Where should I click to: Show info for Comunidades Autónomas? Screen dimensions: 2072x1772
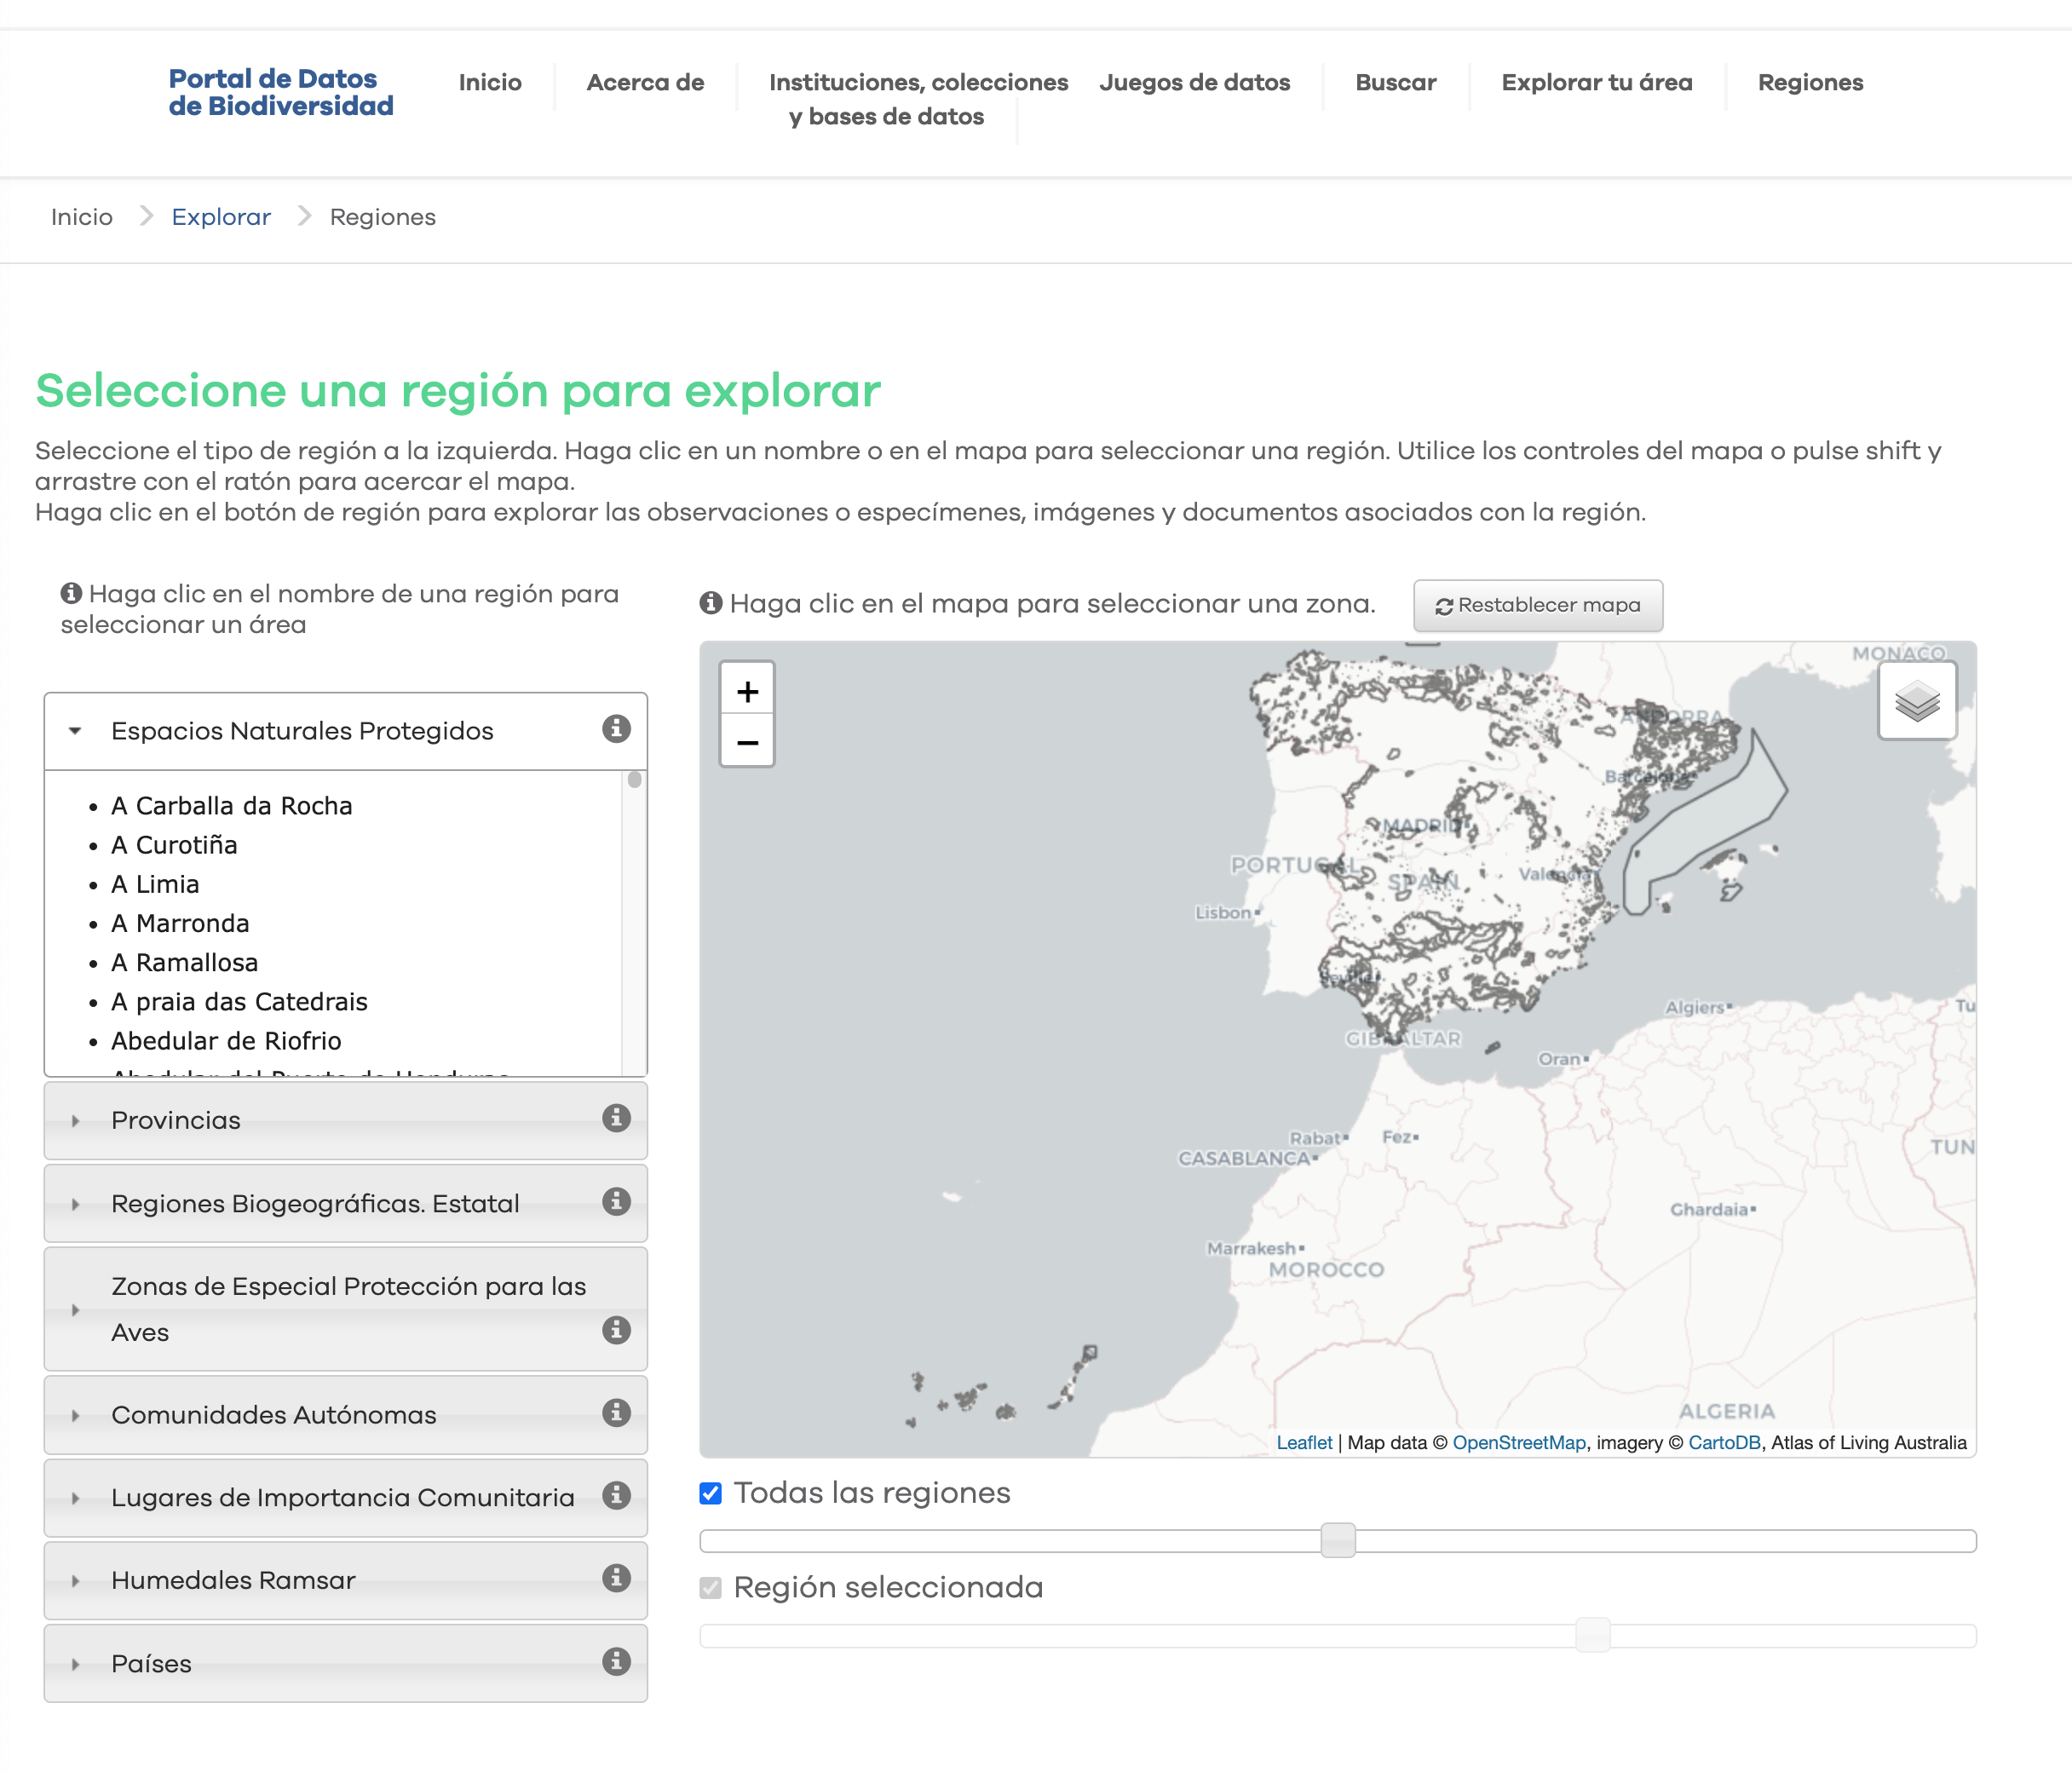coord(616,1413)
